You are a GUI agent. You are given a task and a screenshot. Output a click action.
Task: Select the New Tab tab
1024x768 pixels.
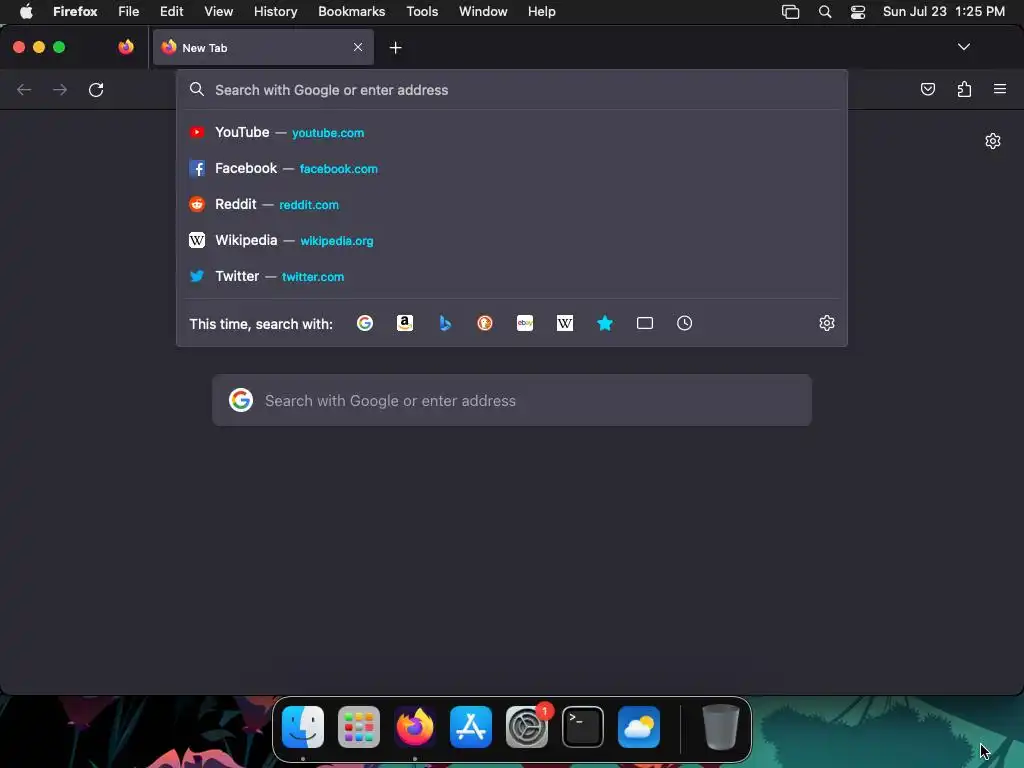click(x=263, y=47)
